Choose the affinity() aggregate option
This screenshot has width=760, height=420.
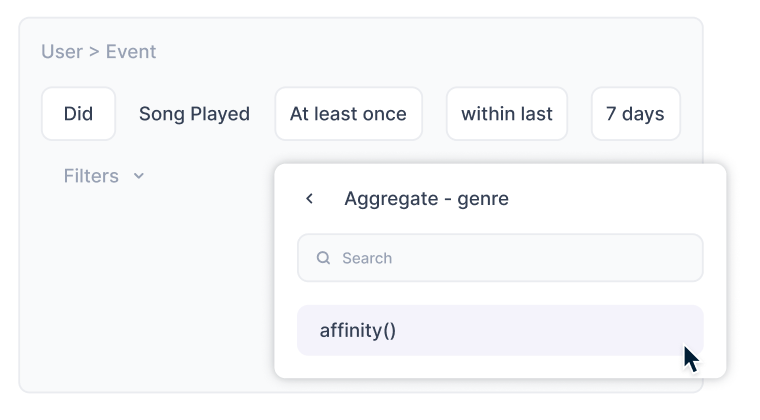pos(358,330)
